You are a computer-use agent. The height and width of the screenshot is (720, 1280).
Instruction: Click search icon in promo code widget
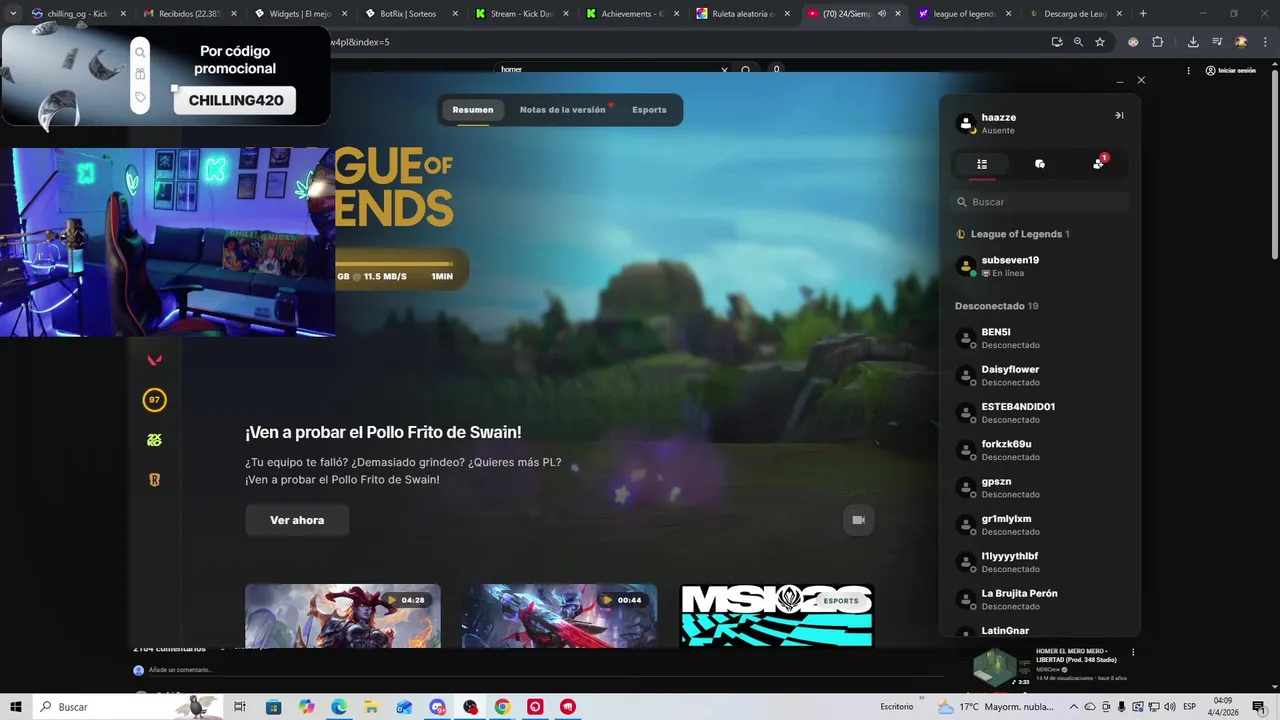140,52
